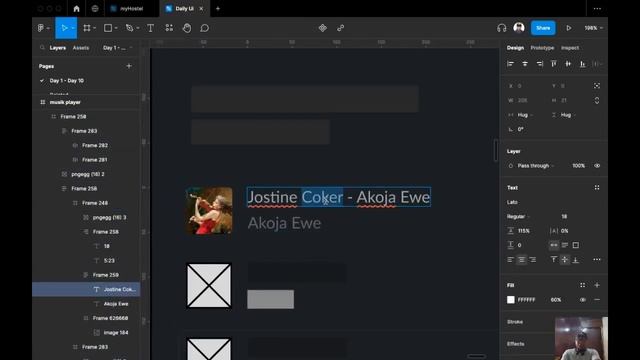The width and height of the screenshot is (640, 360).
Task: Edit the fill opacity 60% value
Action: (556, 300)
